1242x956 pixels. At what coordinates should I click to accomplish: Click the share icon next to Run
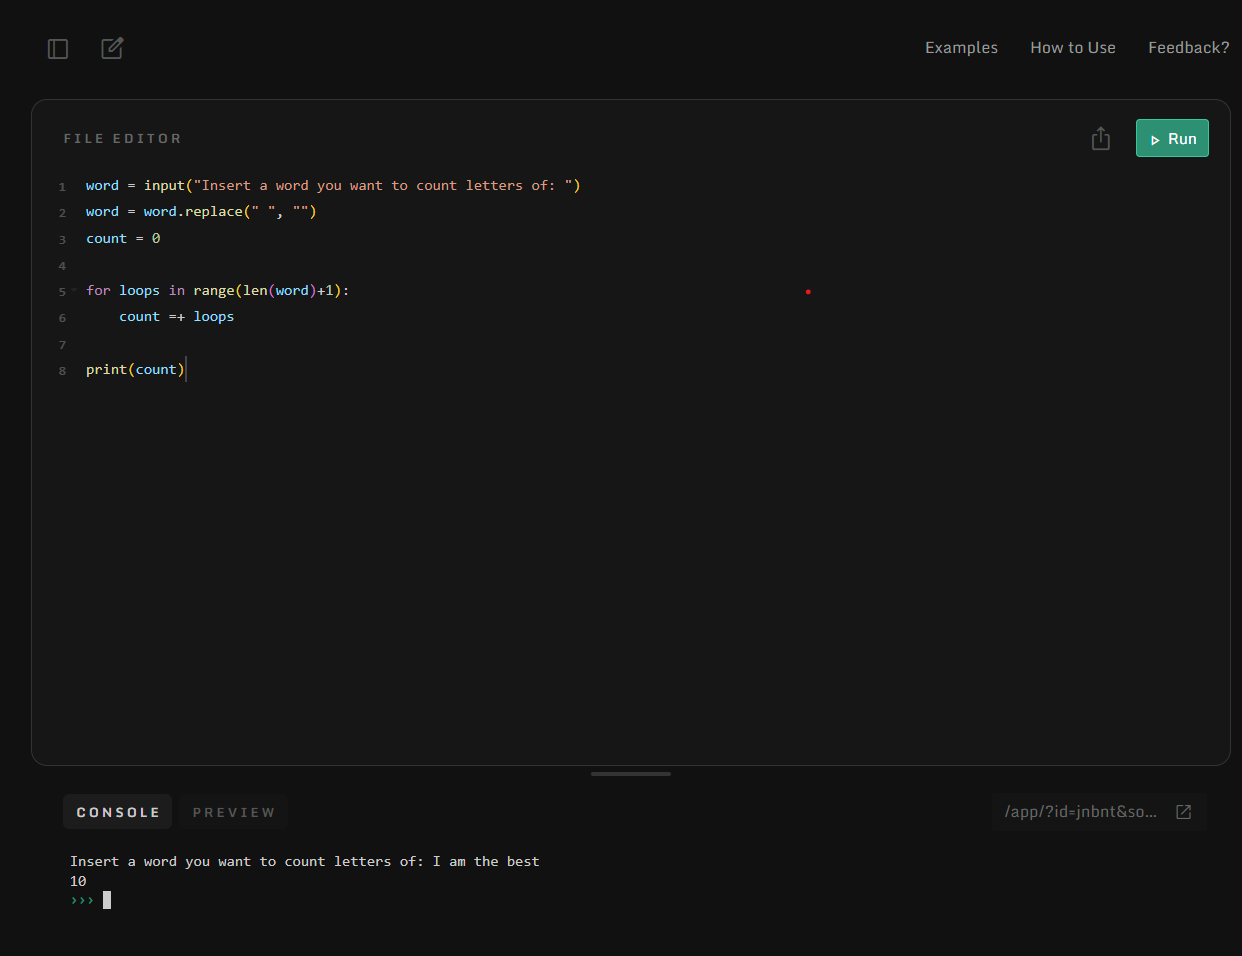[1101, 138]
